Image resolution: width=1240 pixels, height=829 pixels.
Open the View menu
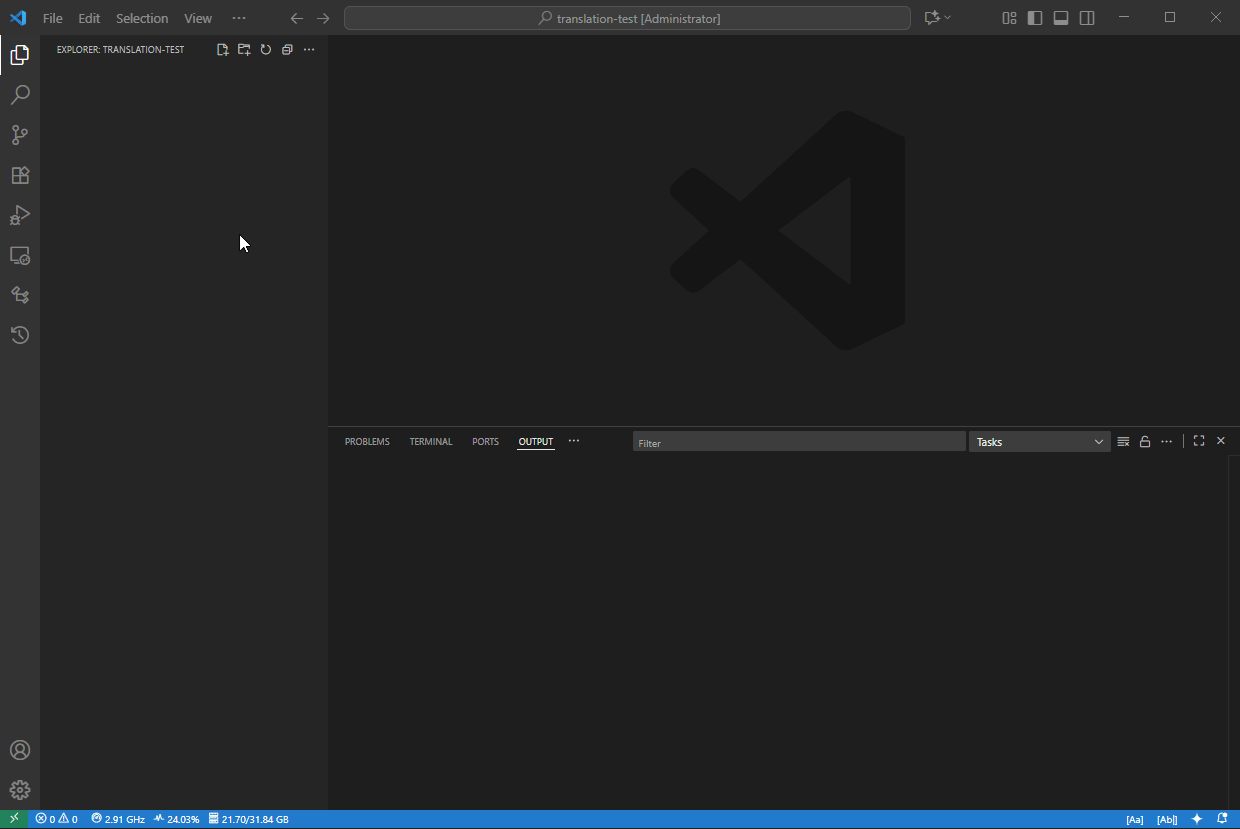[x=198, y=18]
